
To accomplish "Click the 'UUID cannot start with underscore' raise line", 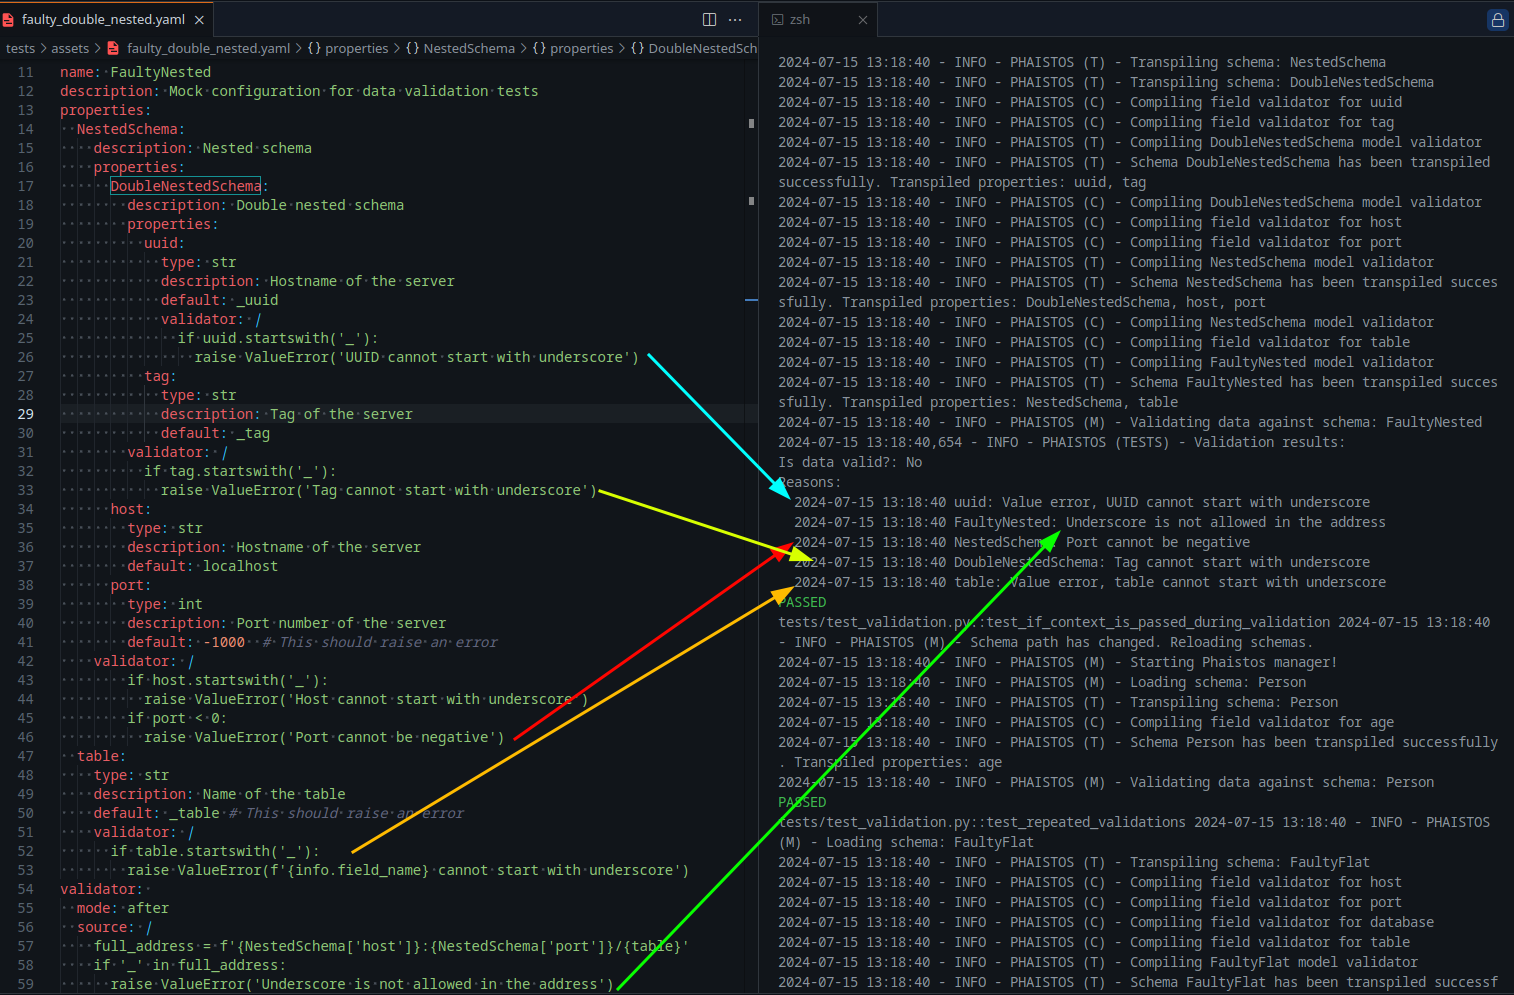I will click(x=417, y=357).
